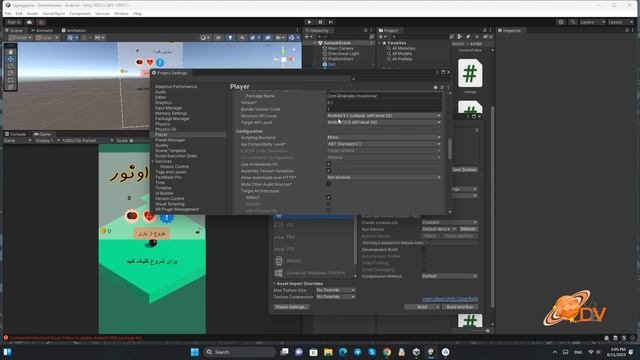Toggle ARMv7 target architecture checkbox

(329, 198)
